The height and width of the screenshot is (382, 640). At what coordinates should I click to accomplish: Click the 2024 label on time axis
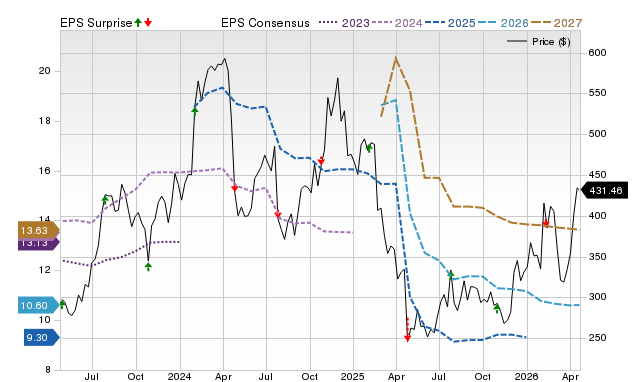180,376
